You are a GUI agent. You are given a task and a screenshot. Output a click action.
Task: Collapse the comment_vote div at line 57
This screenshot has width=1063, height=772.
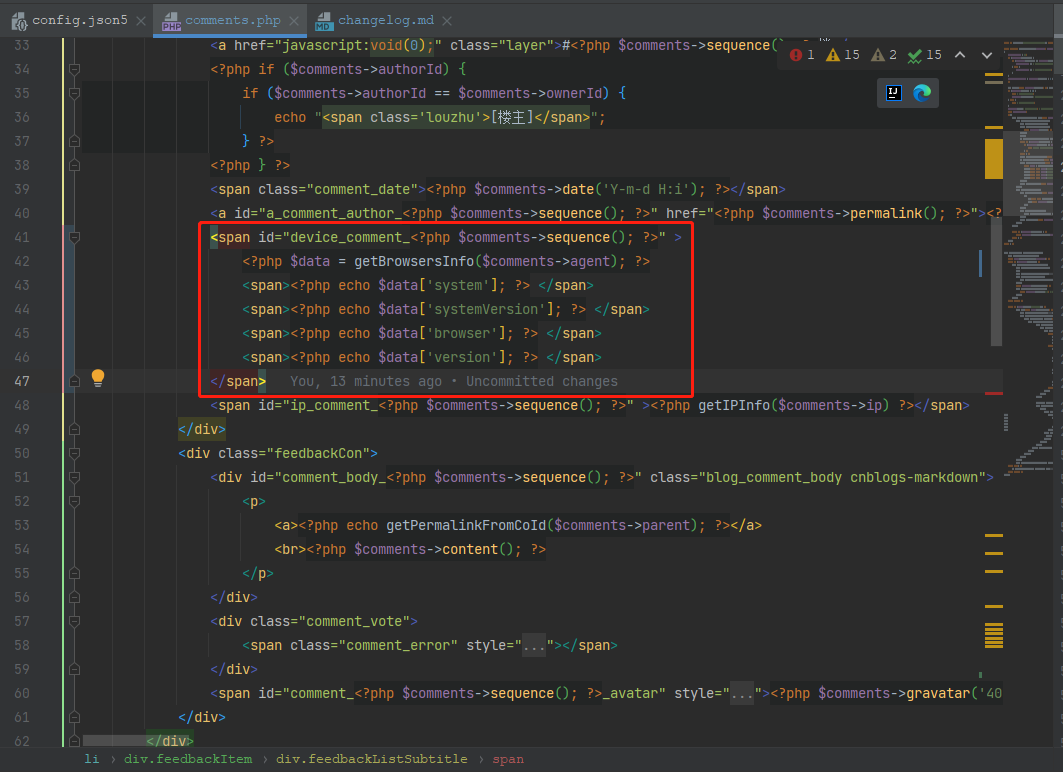tap(75, 621)
